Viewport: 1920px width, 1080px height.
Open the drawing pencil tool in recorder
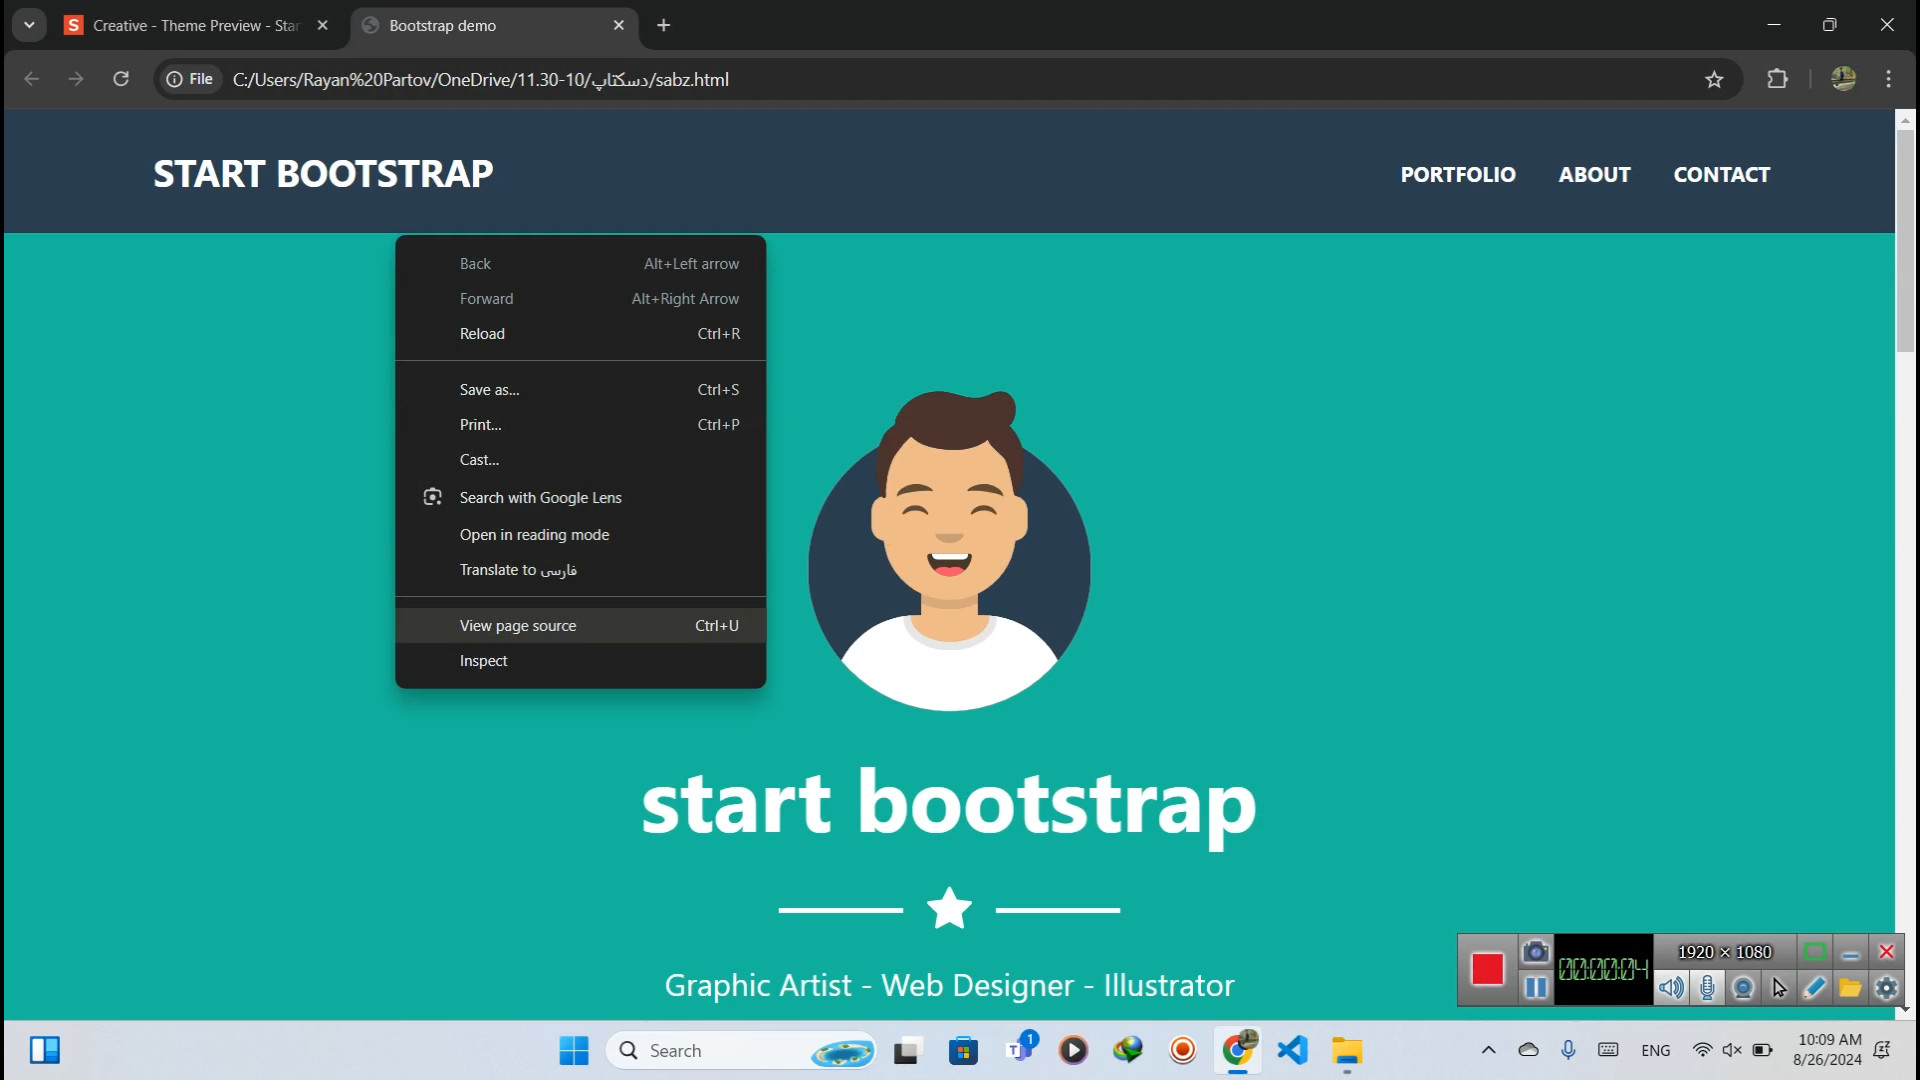pos(1814,988)
